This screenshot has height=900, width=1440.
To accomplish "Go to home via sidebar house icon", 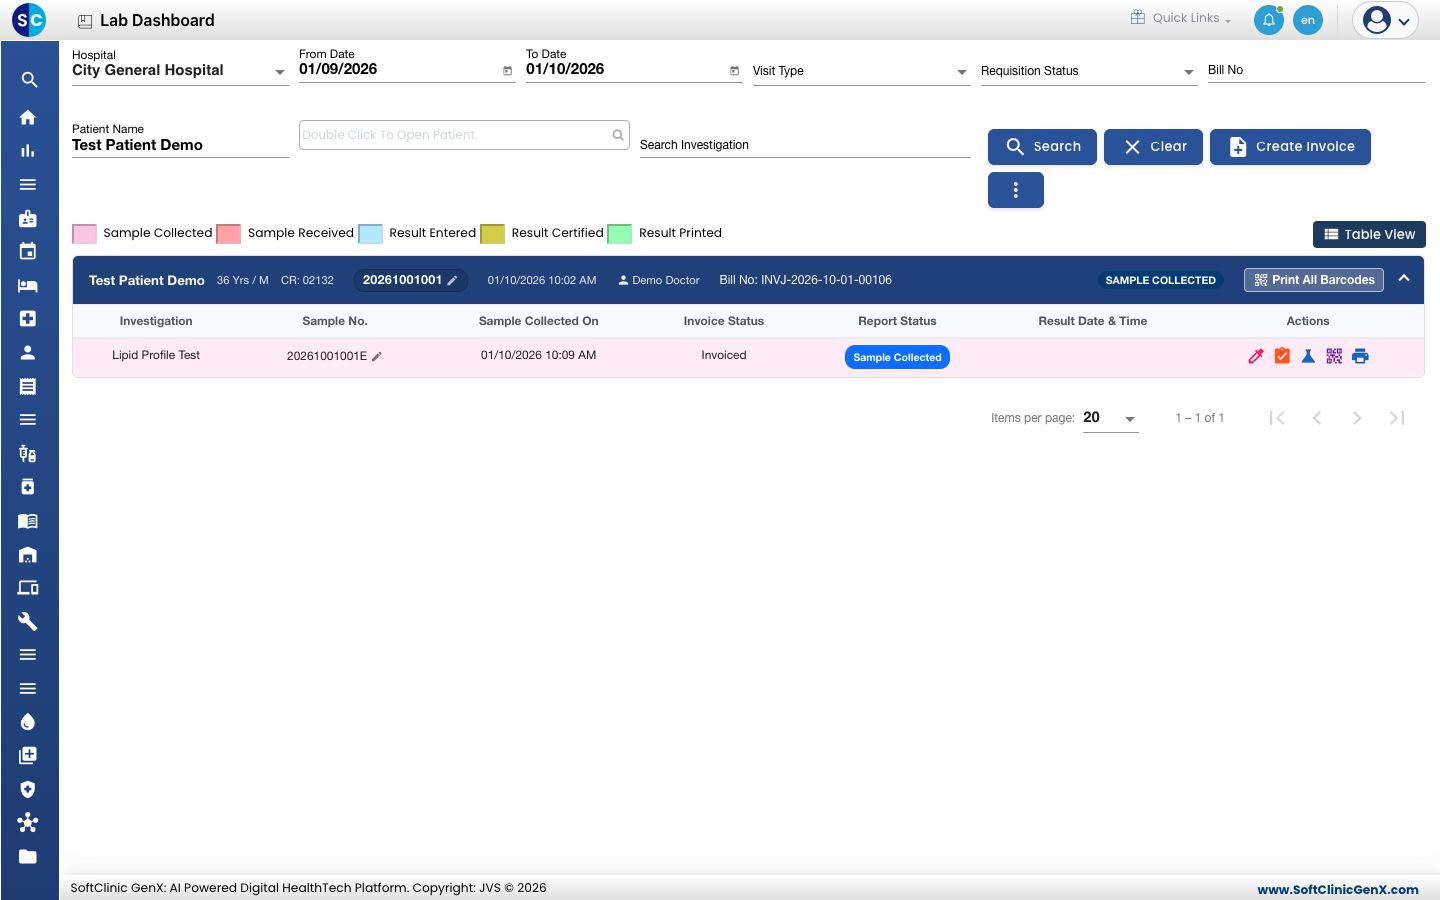I will 28,117.
